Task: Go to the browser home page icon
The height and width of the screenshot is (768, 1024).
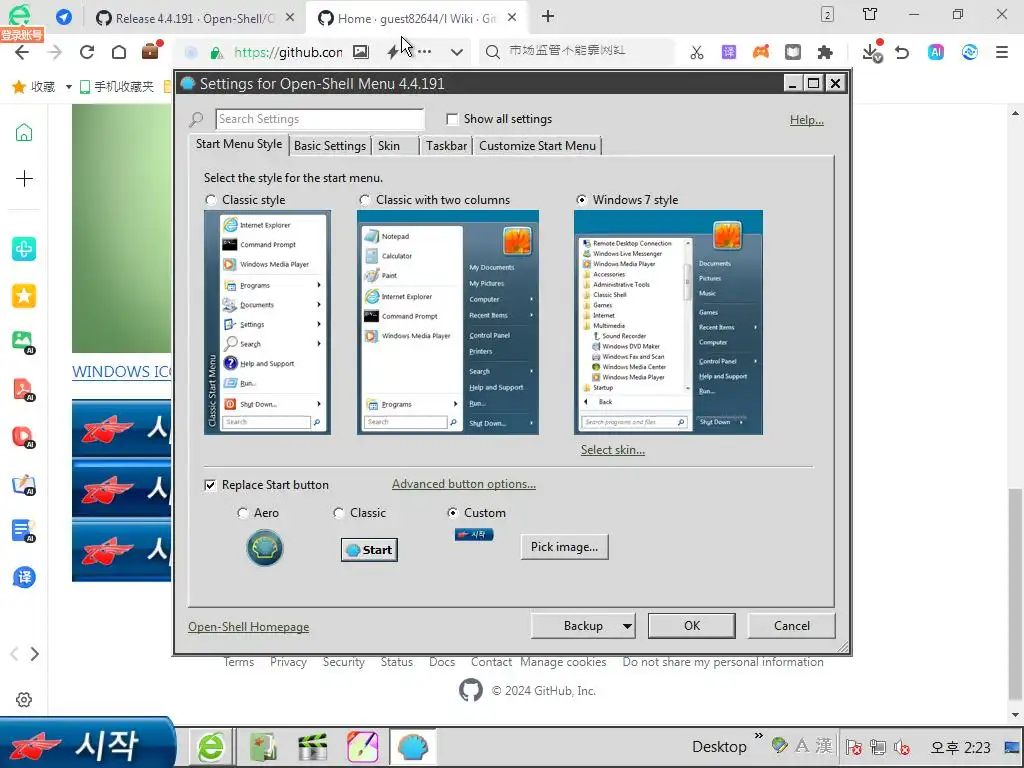Action: (118, 52)
